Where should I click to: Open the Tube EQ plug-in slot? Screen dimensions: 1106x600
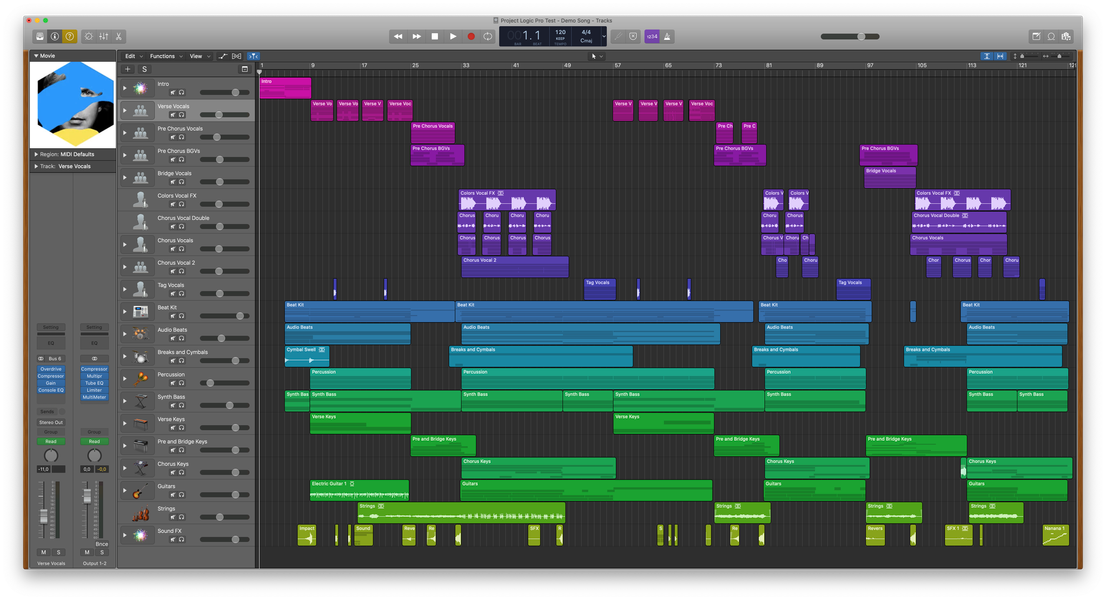tap(94, 383)
